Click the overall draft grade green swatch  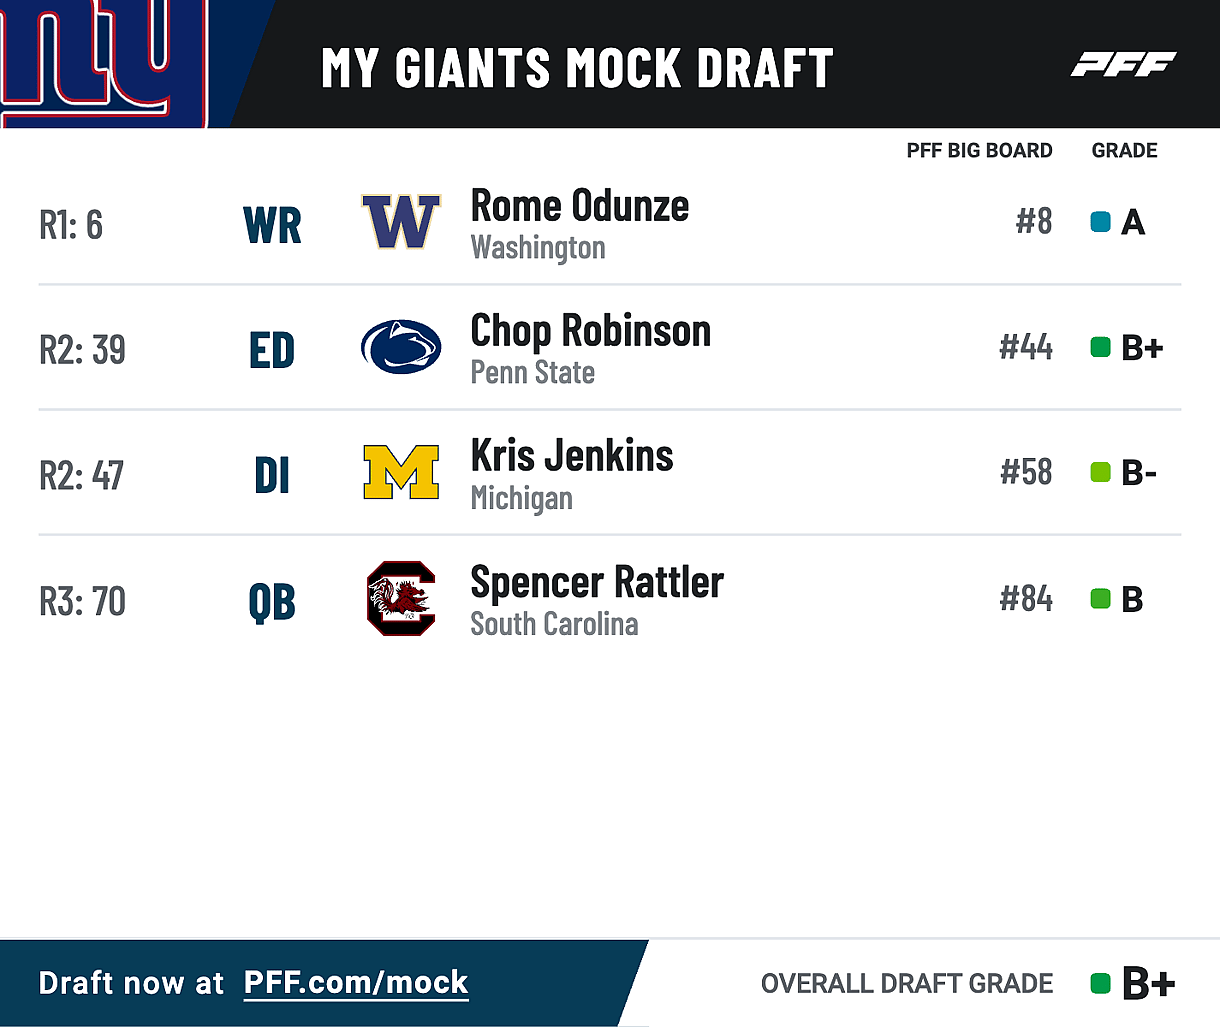click(x=1100, y=984)
